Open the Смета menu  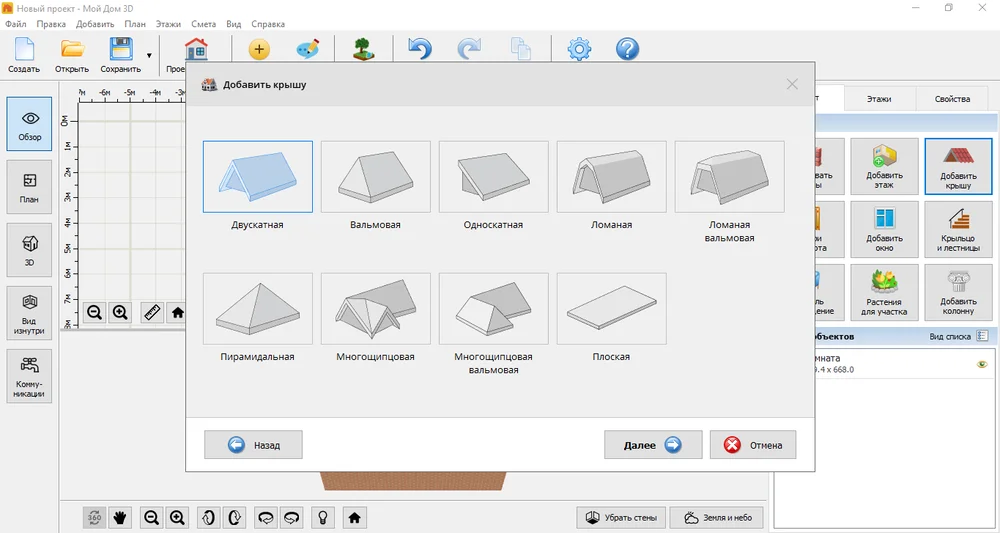pos(203,24)
